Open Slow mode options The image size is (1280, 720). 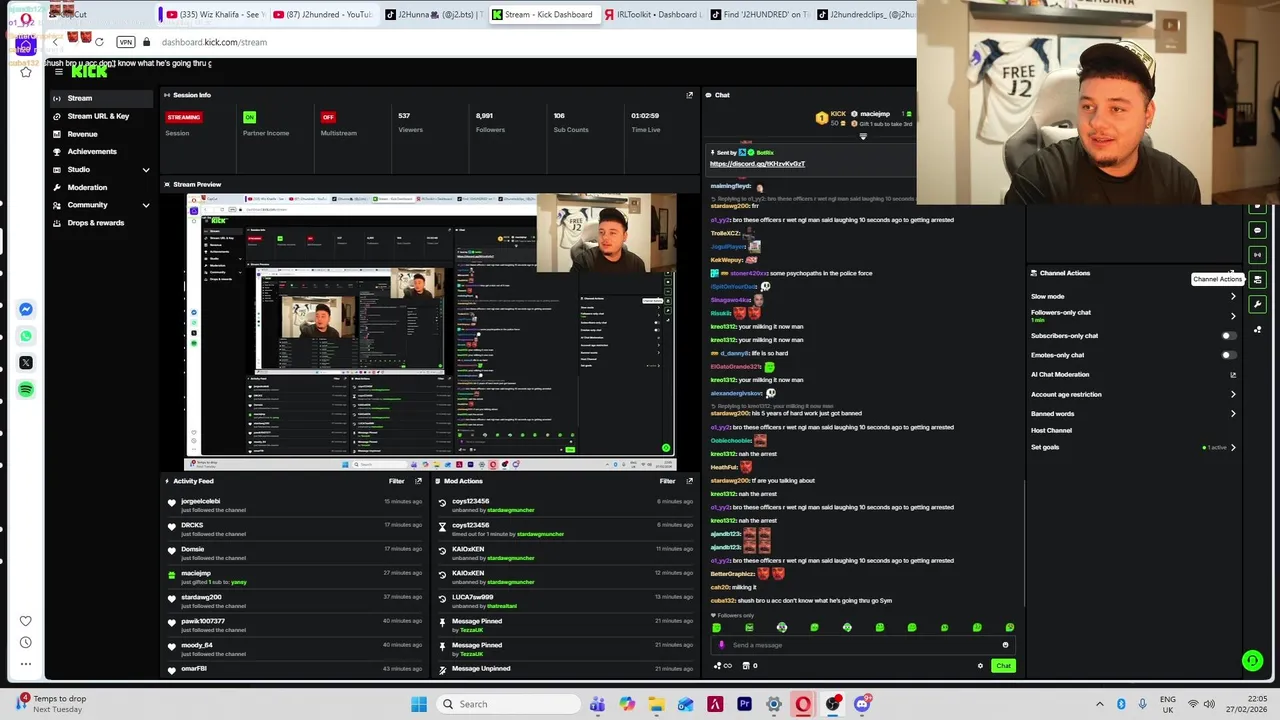[x=1133, y=297]
